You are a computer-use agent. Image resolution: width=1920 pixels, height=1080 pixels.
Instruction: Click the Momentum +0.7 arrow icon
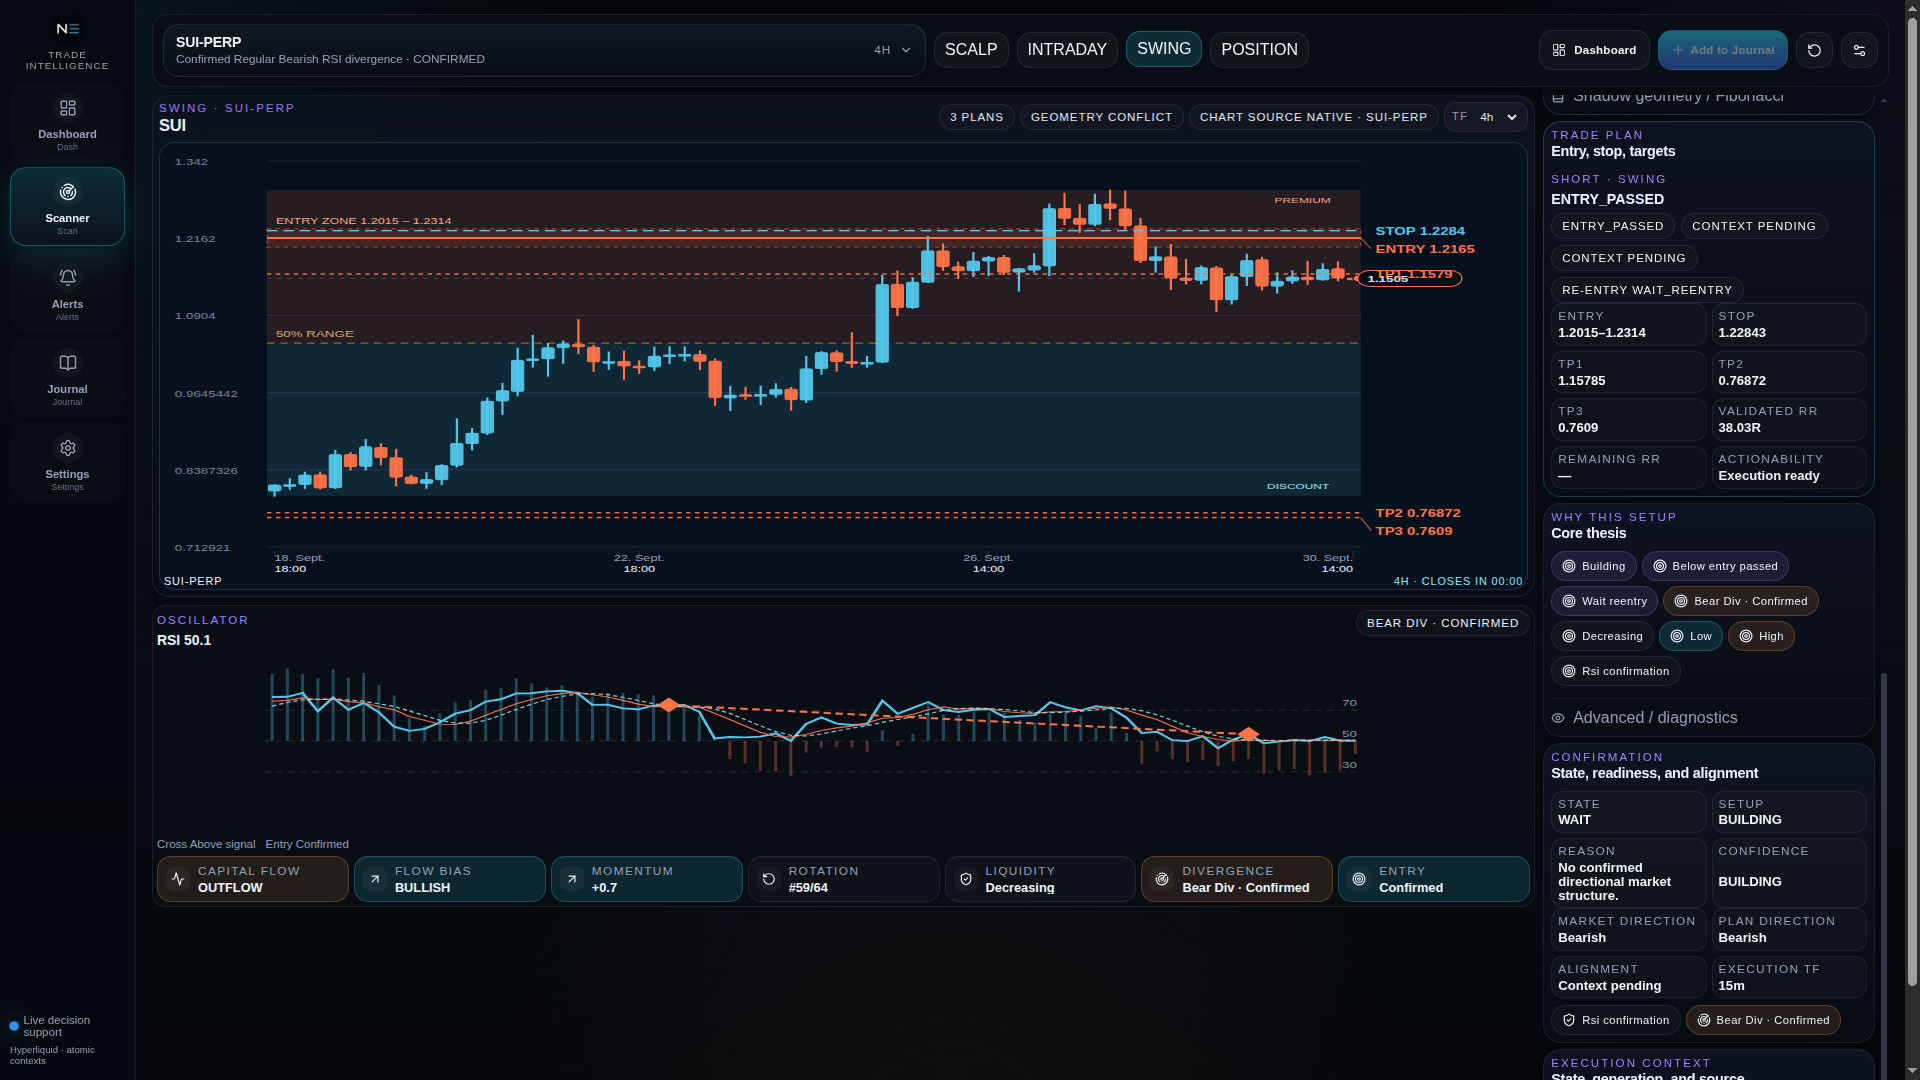tap(572, 879)
